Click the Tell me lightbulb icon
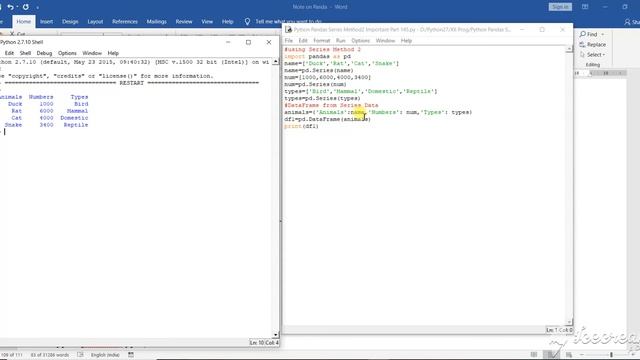Image resolution: width=640 pixels, height=360 pixels. tap(247, 22)
